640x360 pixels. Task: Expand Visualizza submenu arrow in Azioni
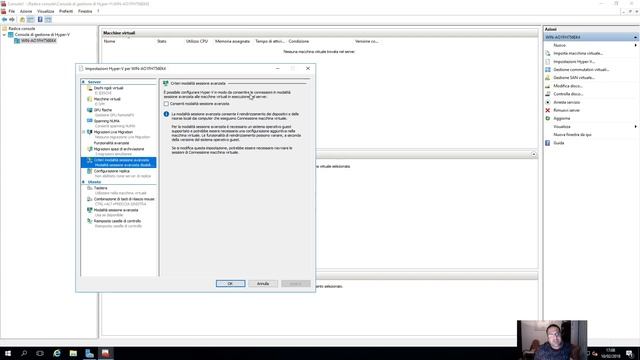(636, 127)
